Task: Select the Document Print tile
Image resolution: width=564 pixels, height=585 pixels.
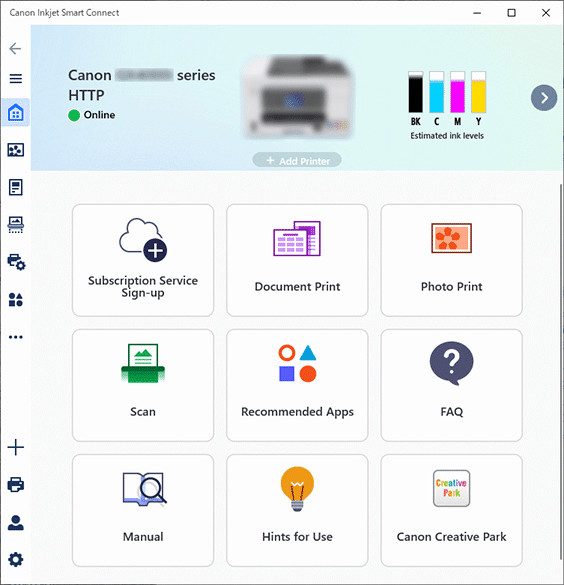Action: tap(297, 260)
